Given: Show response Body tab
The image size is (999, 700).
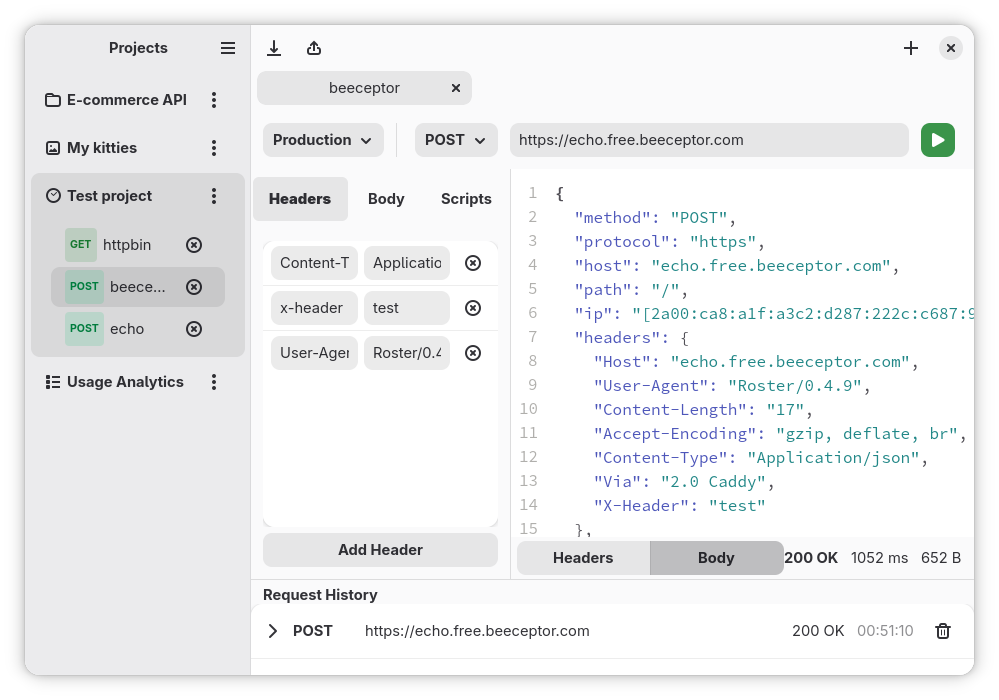Looking at the screenshot, I should click(716, 559).
